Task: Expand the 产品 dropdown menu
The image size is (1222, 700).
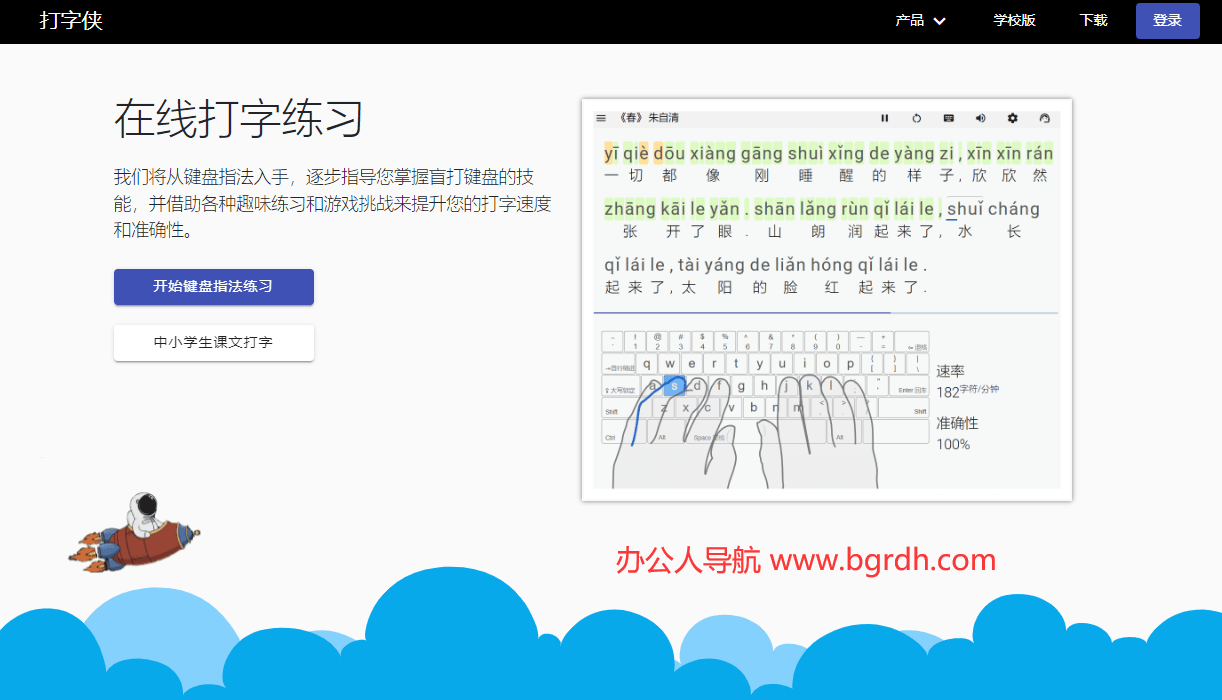Action: (918, 20)
